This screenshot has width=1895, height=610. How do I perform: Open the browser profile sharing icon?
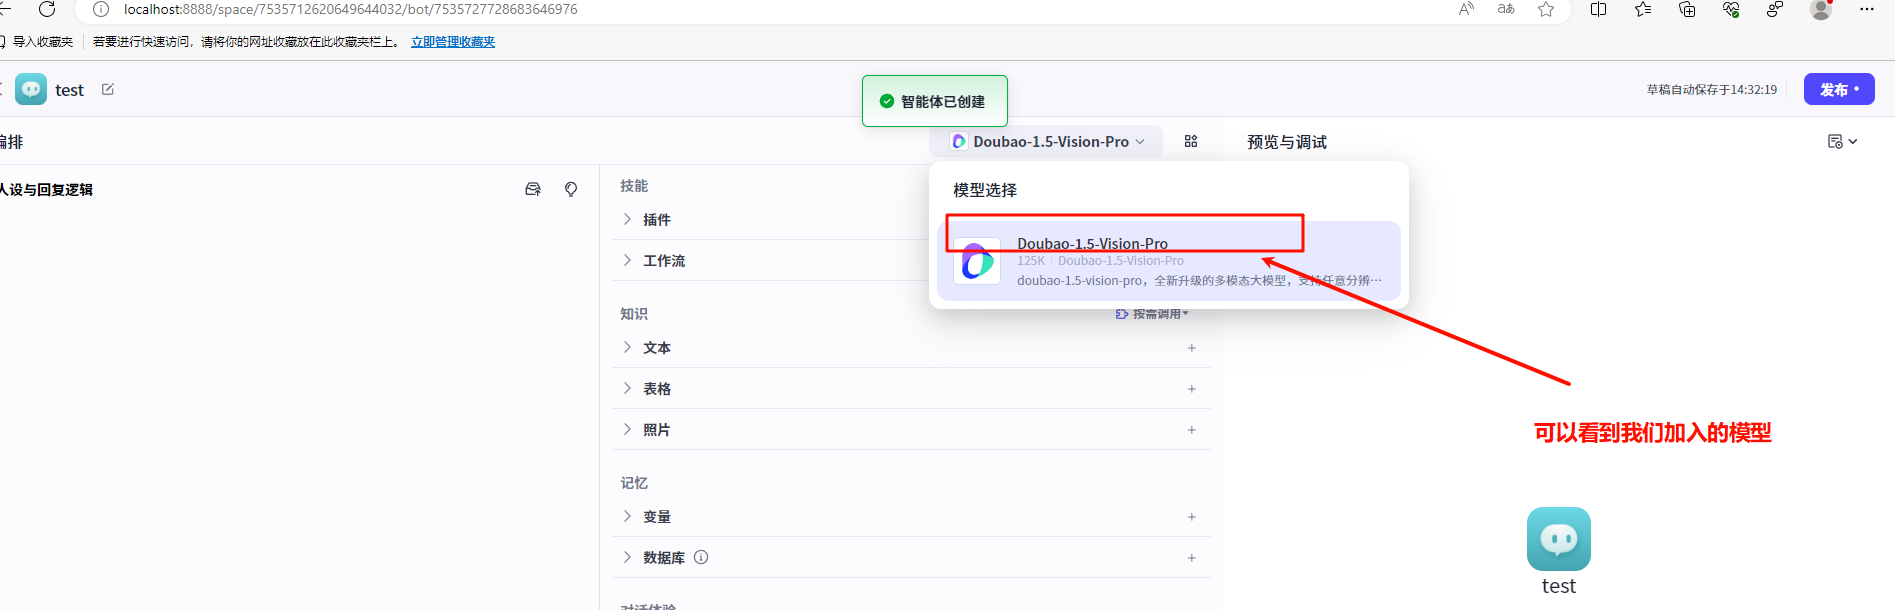click(x=1775, y=9)
